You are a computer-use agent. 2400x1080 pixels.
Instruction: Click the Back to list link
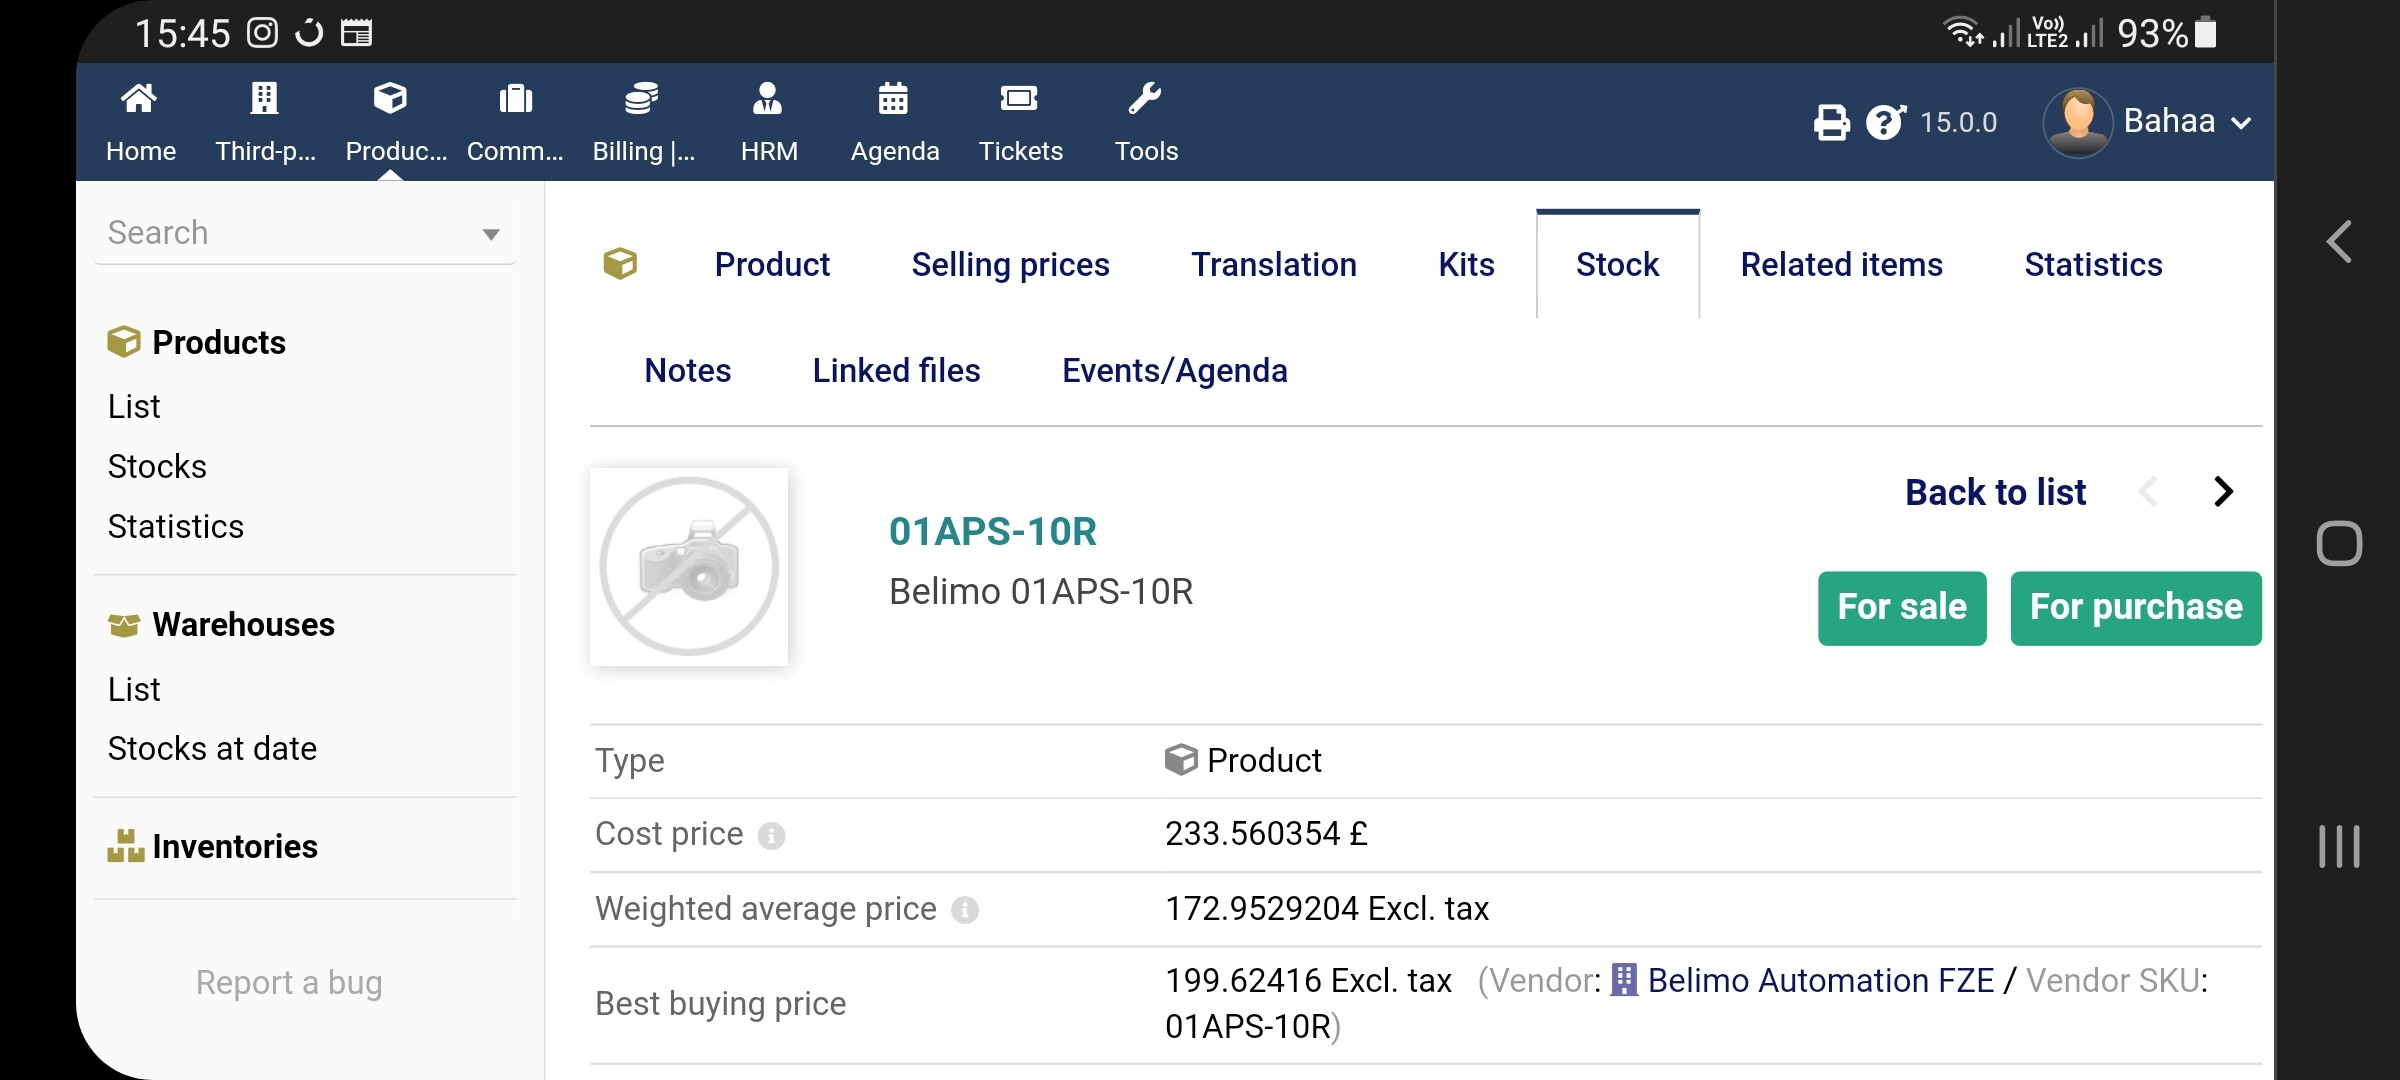coord(1995,492)
